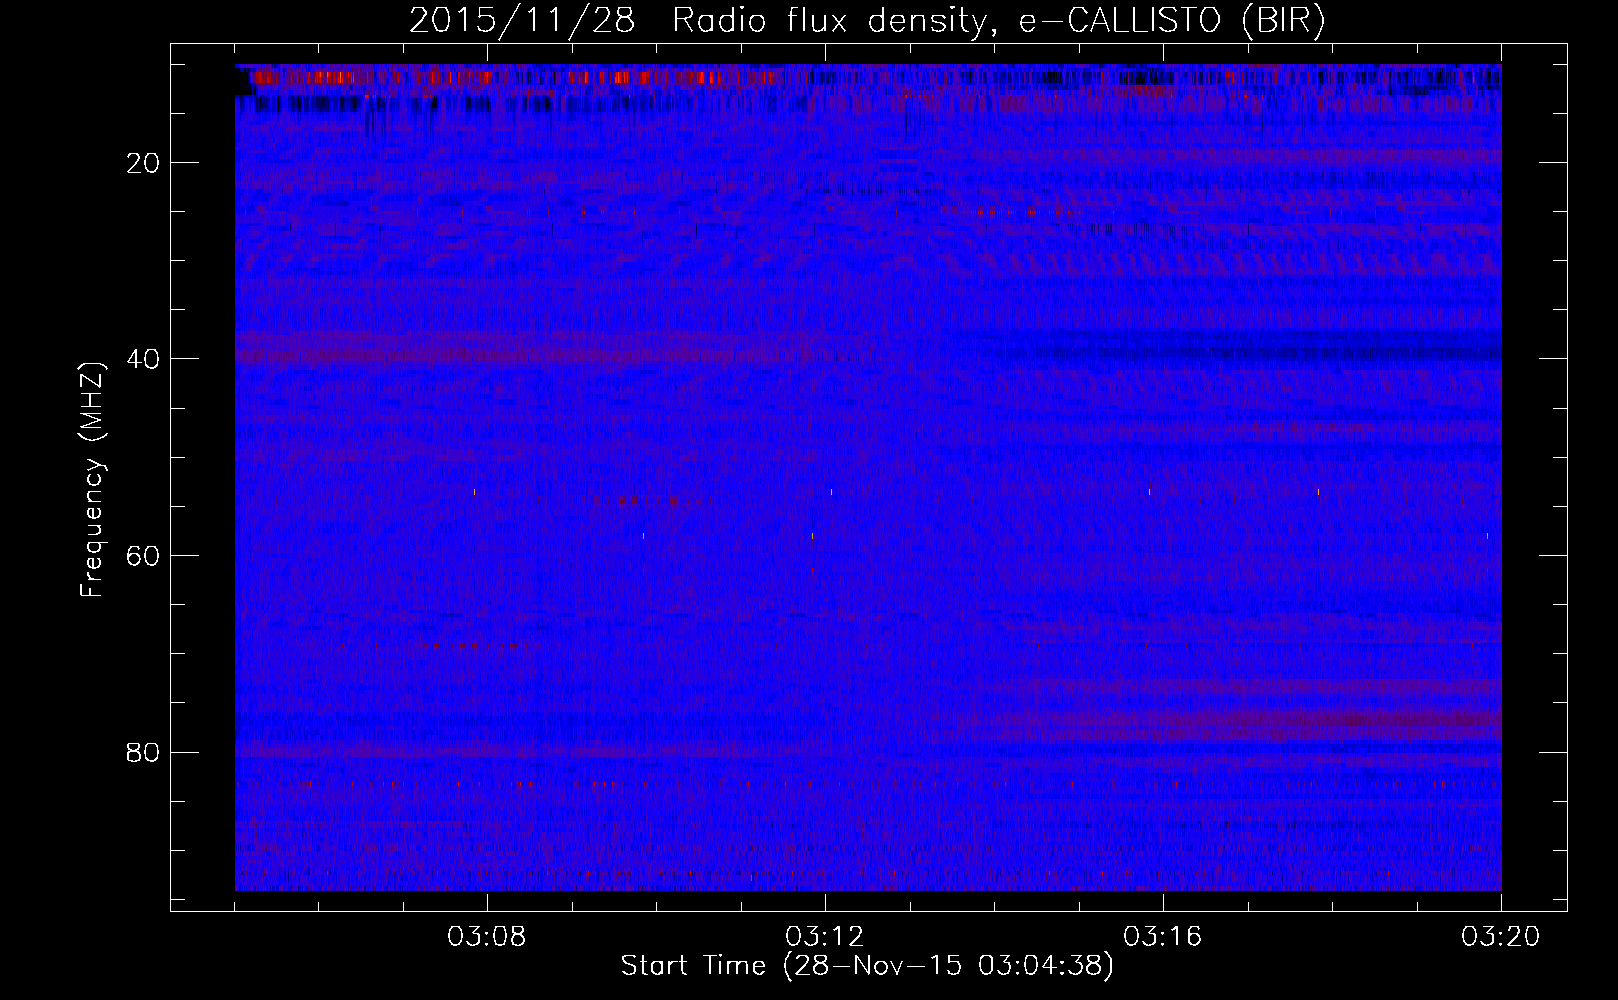Click the 03:20 time tick label
Viewport: 1618px width, 1000px height.
tap(1501, 937)
